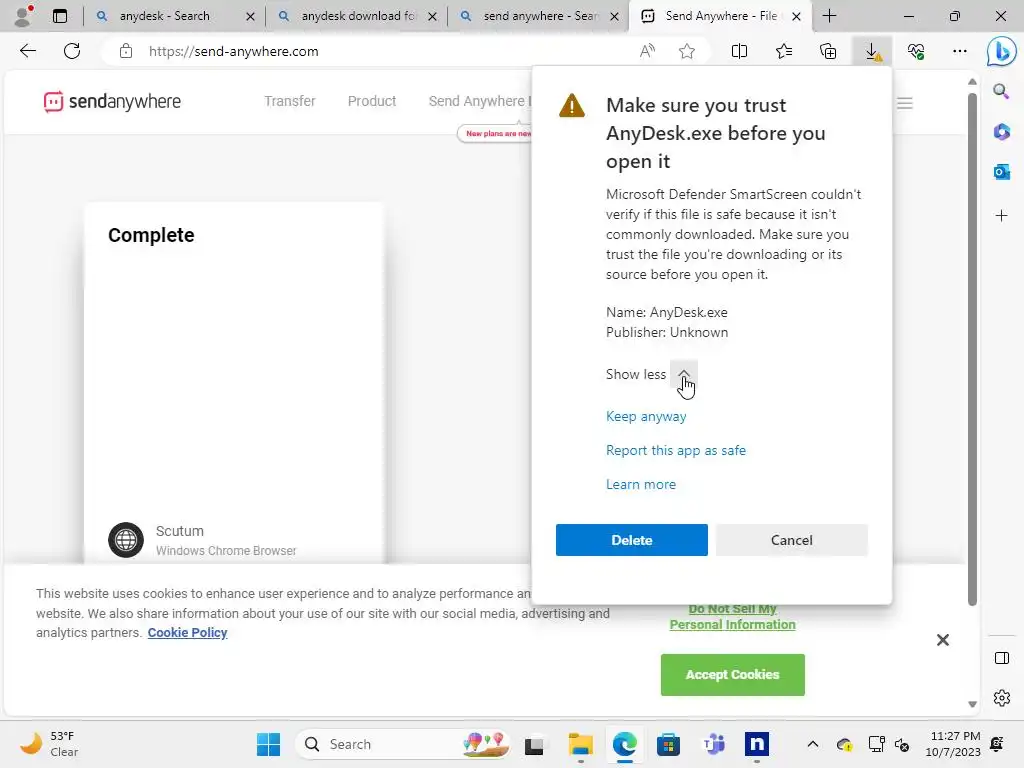Open the Send Anywhere nav item
Screen dimensions: 1024x768
click(480, 101)
